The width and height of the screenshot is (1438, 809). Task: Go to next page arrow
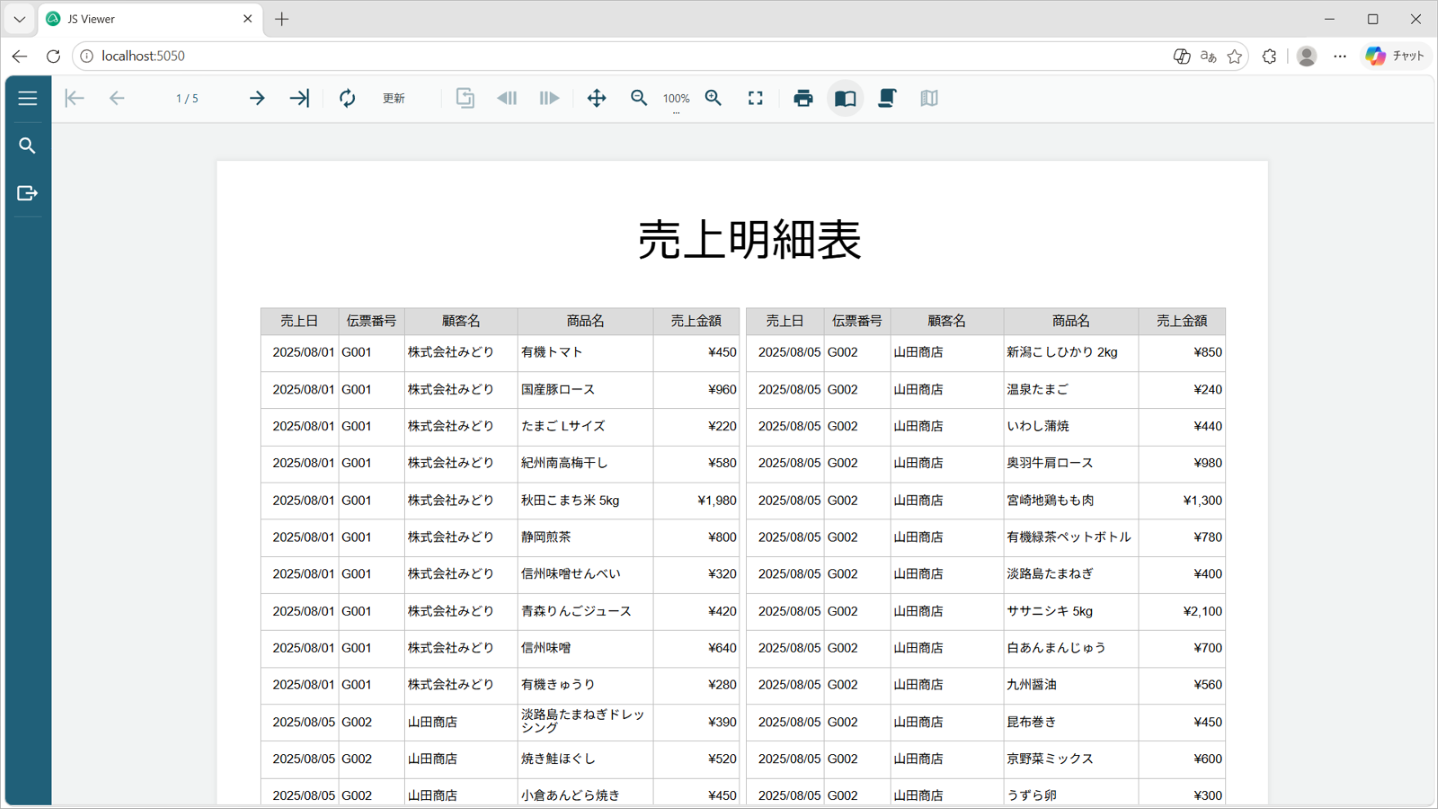(x=257, y=98)
